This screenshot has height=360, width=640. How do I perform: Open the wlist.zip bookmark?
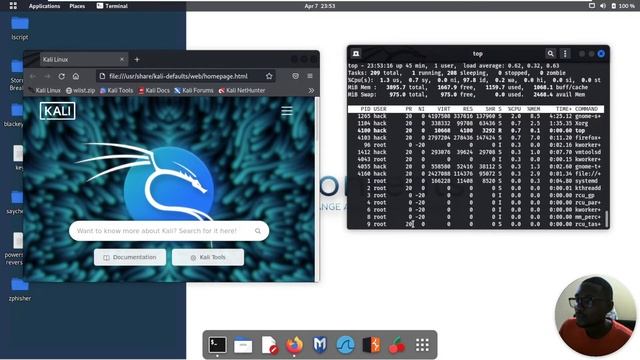tap(80, 91)
